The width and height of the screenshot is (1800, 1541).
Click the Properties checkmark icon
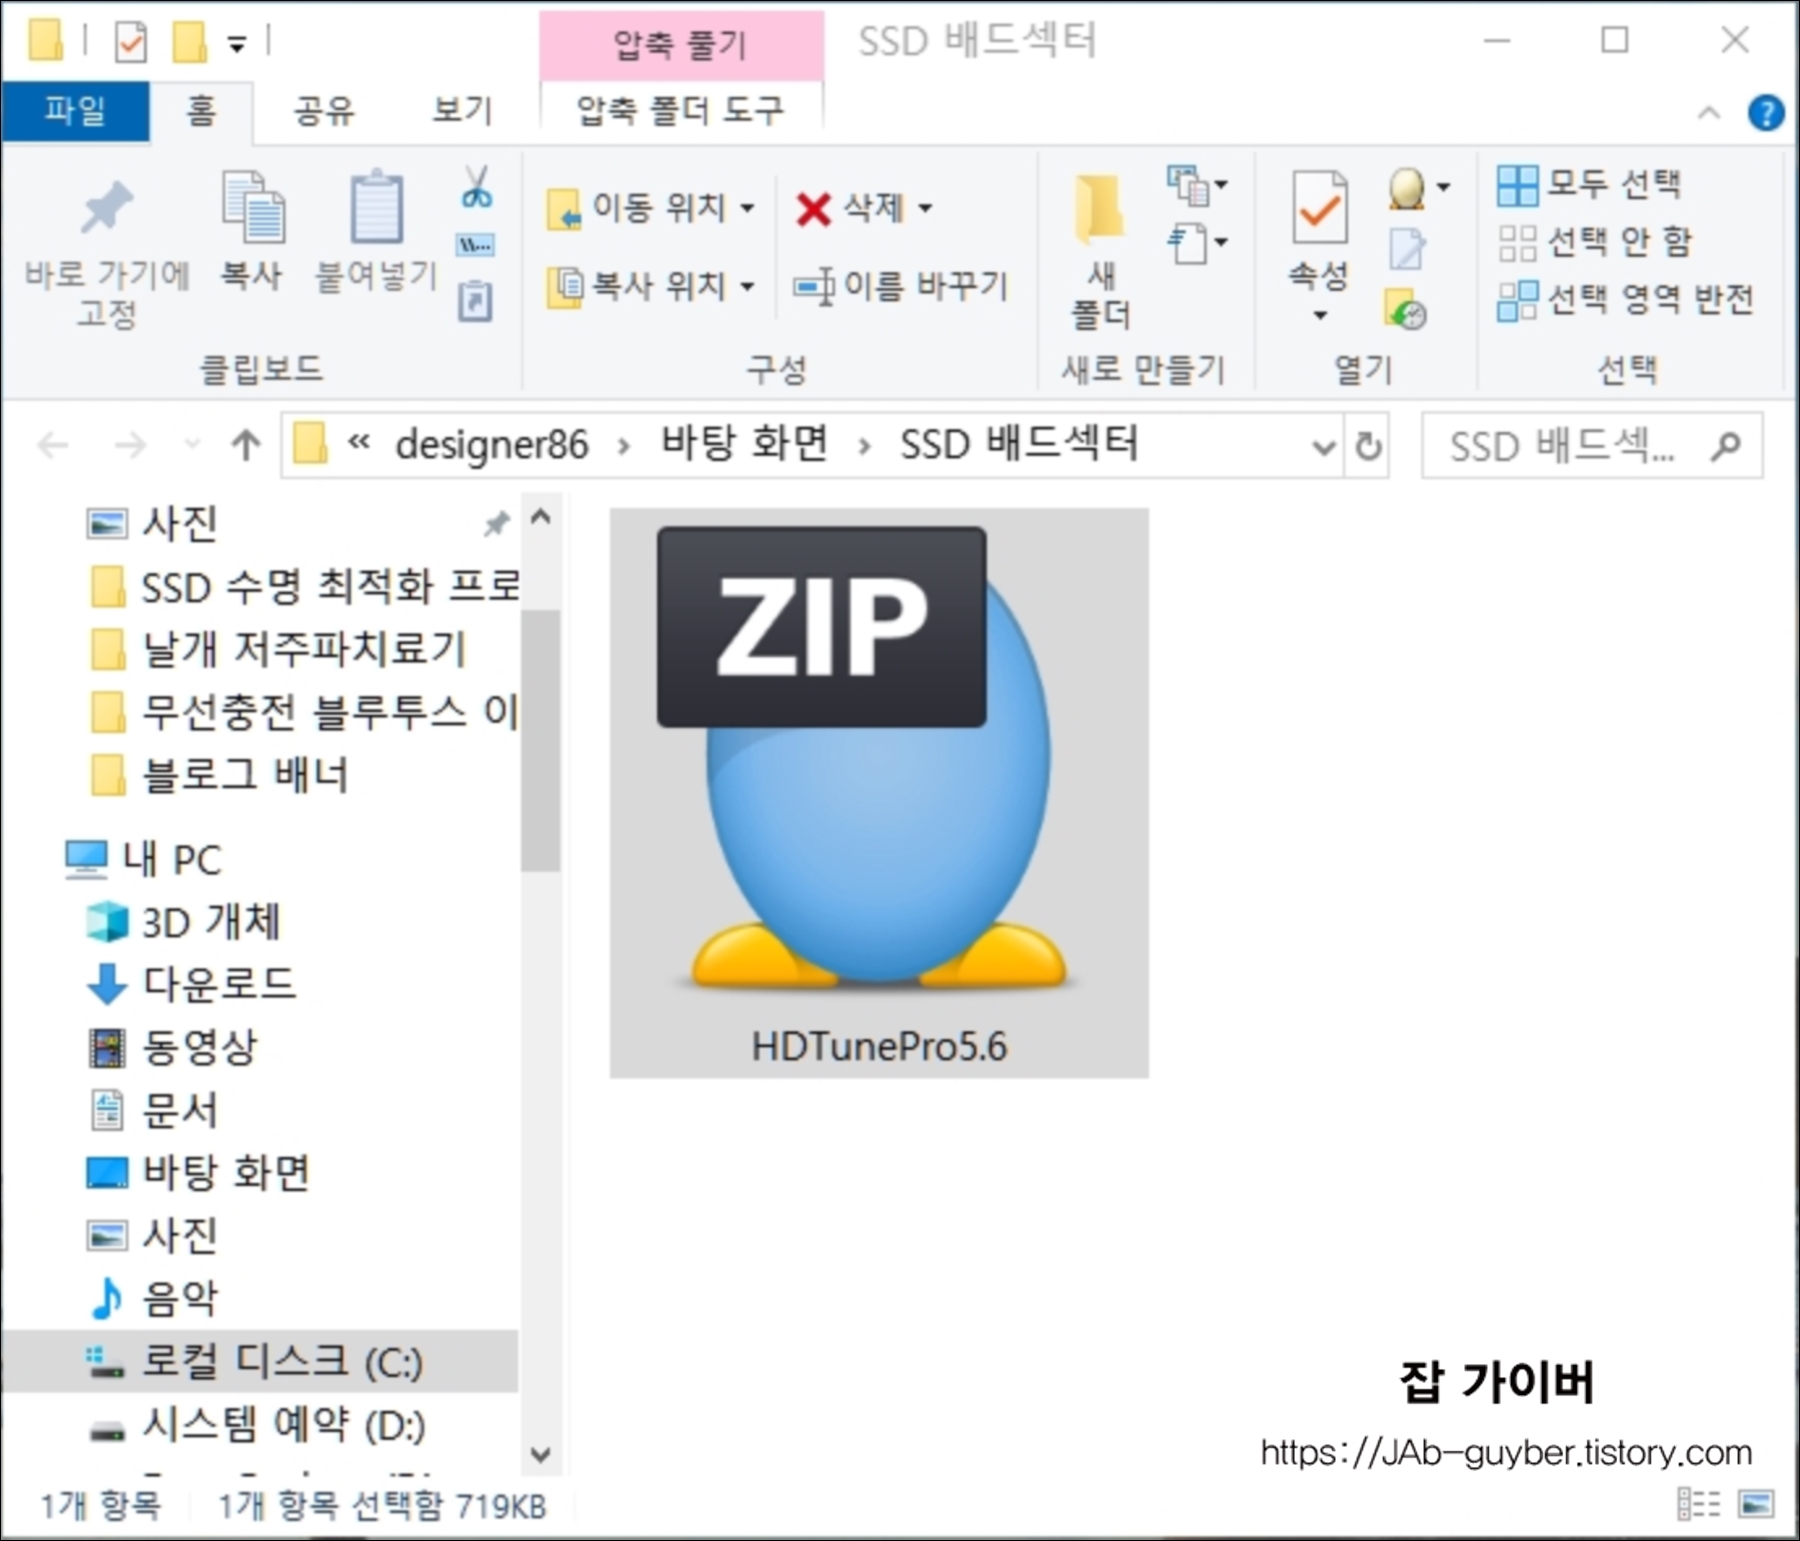tap(1319, 207)
